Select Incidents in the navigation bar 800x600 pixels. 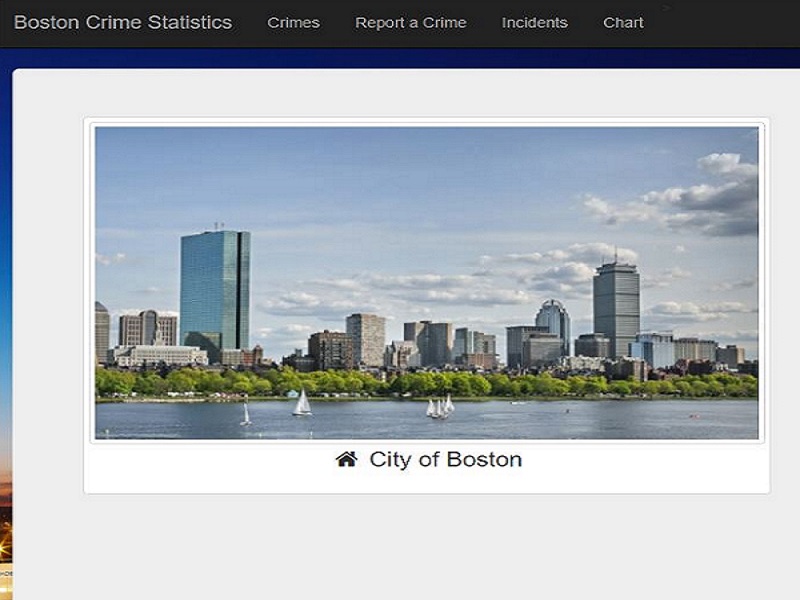click(534, 23)
